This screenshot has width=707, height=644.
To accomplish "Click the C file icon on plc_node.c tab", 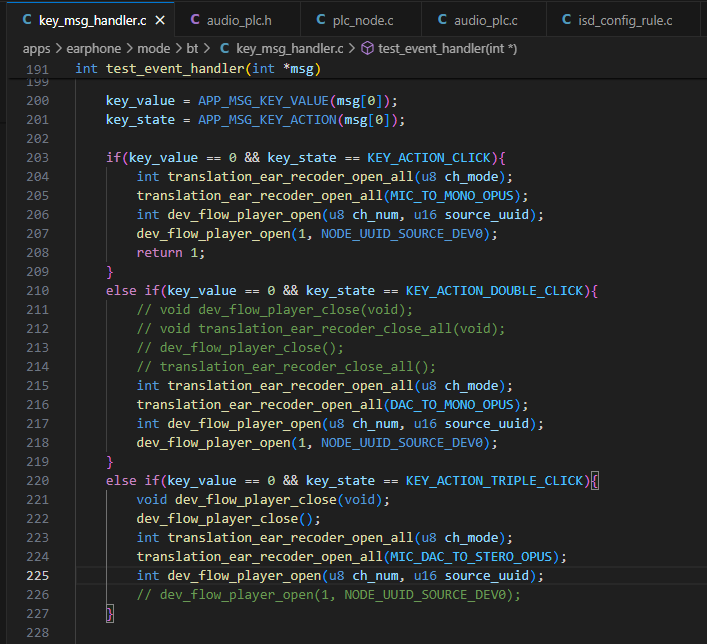I will (321, 20).
